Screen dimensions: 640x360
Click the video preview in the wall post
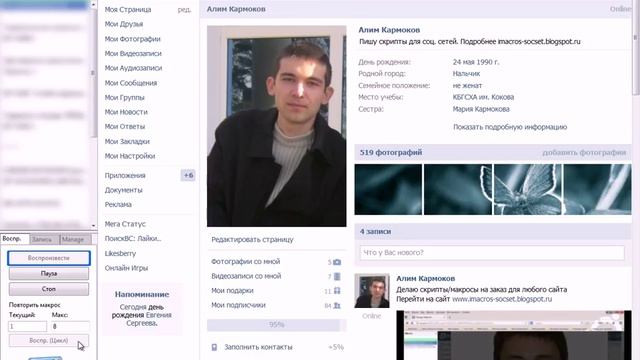click(513, 335)
